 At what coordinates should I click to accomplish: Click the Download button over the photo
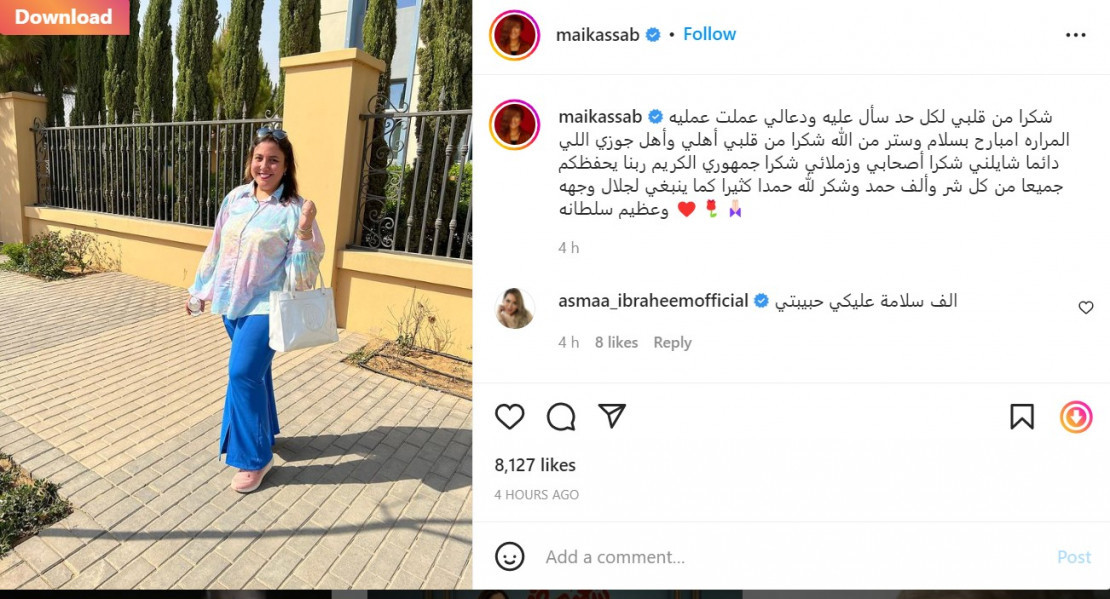[x=64, y=17]
